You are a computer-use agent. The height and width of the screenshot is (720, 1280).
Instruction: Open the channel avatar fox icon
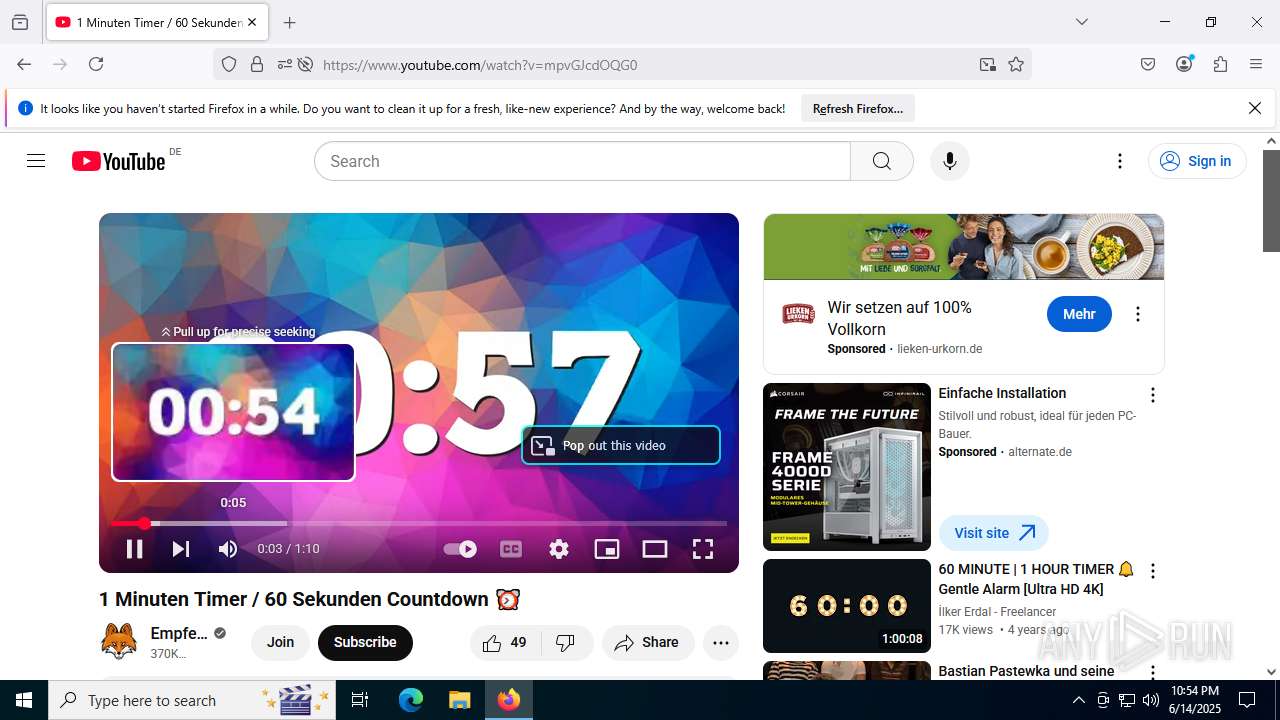click(119, 641)
